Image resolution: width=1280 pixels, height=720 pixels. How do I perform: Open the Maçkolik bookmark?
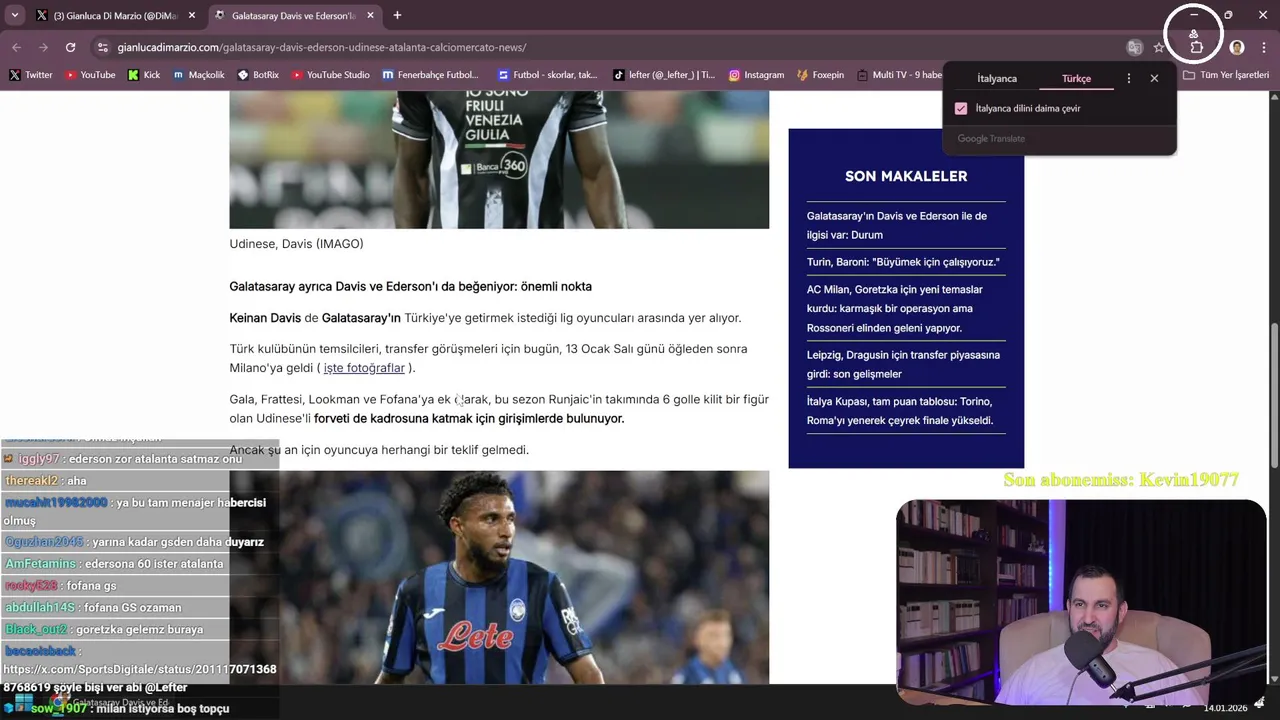tap(199, 75)
